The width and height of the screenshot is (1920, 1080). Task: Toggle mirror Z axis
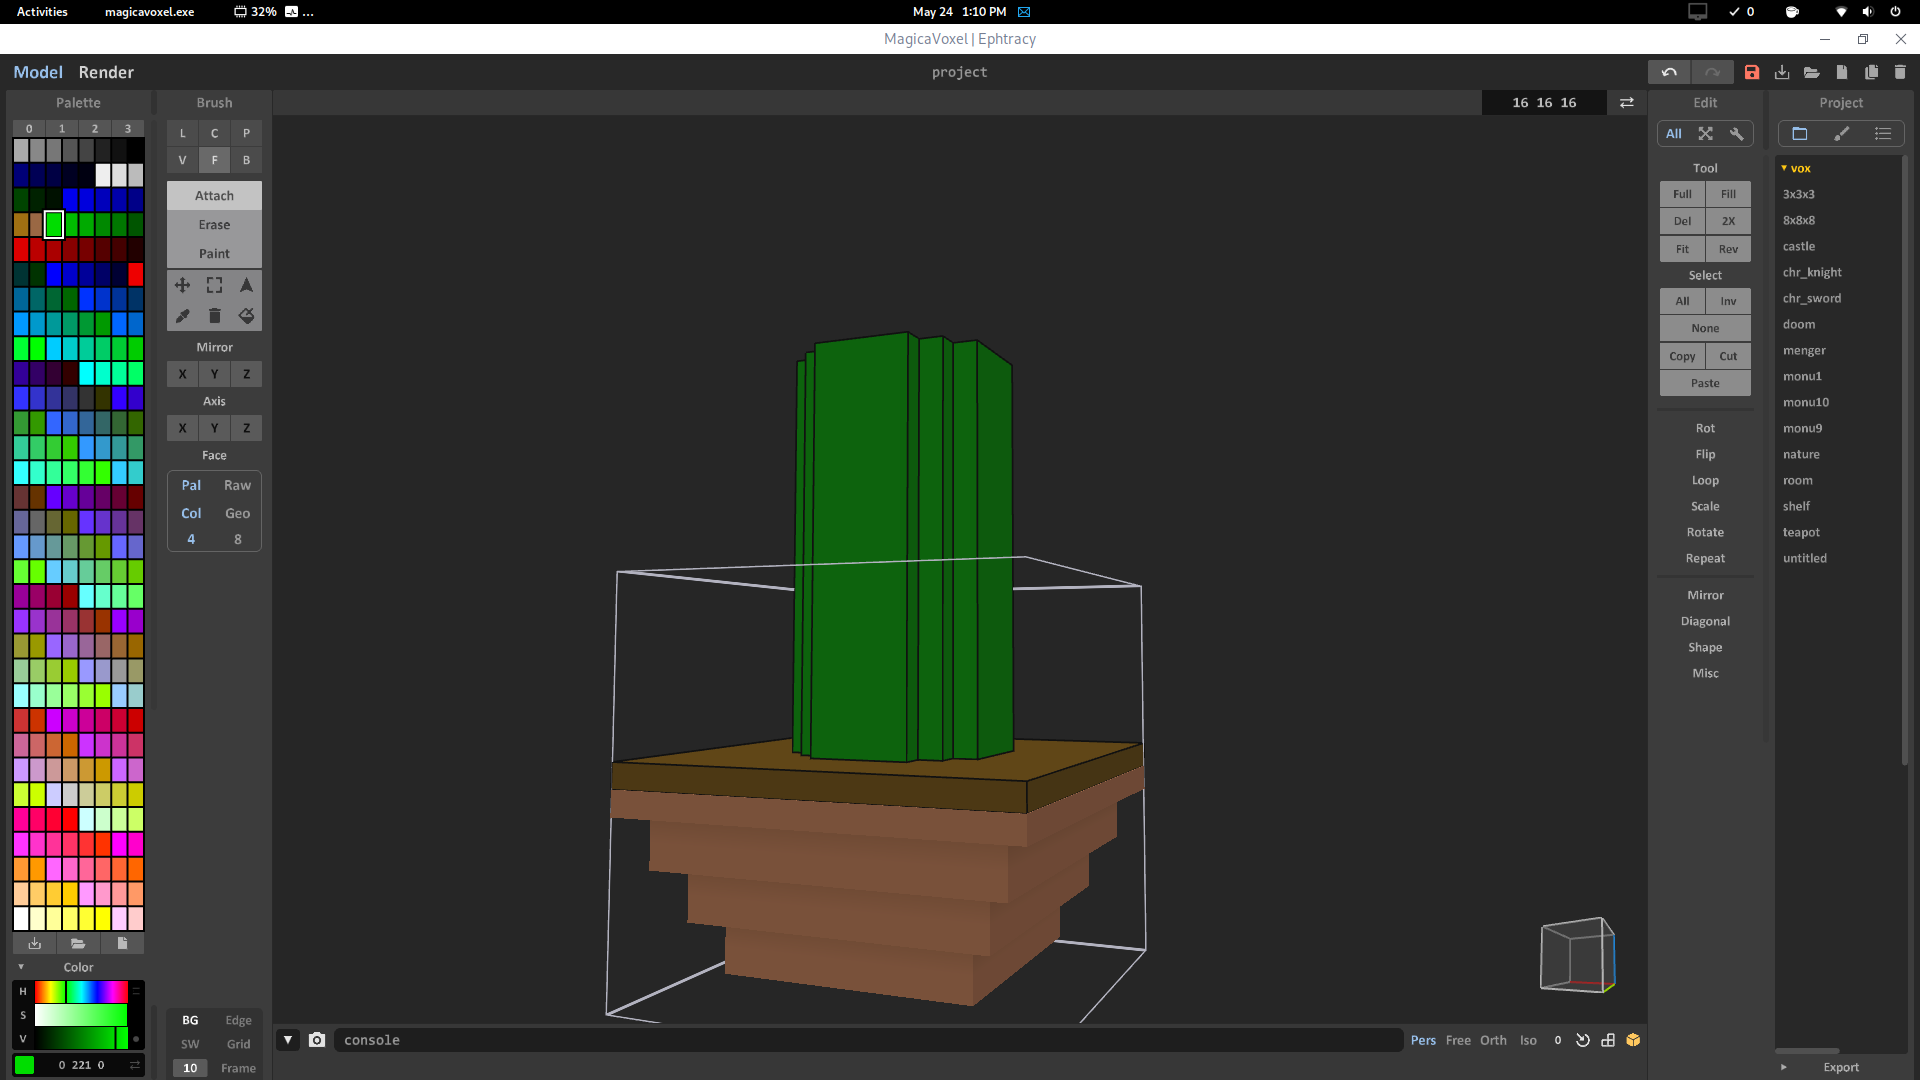point(246,374)
